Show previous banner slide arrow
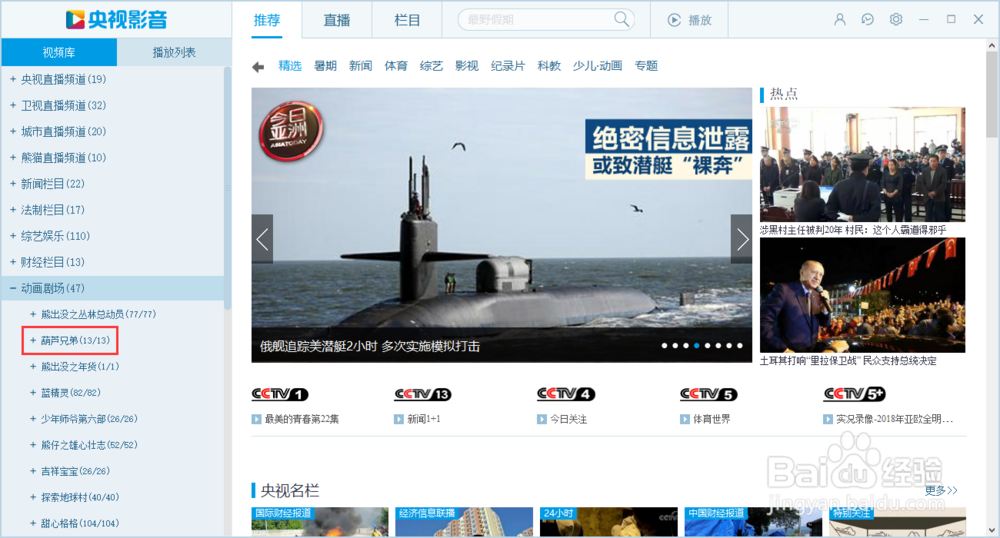 click(262, 239)
